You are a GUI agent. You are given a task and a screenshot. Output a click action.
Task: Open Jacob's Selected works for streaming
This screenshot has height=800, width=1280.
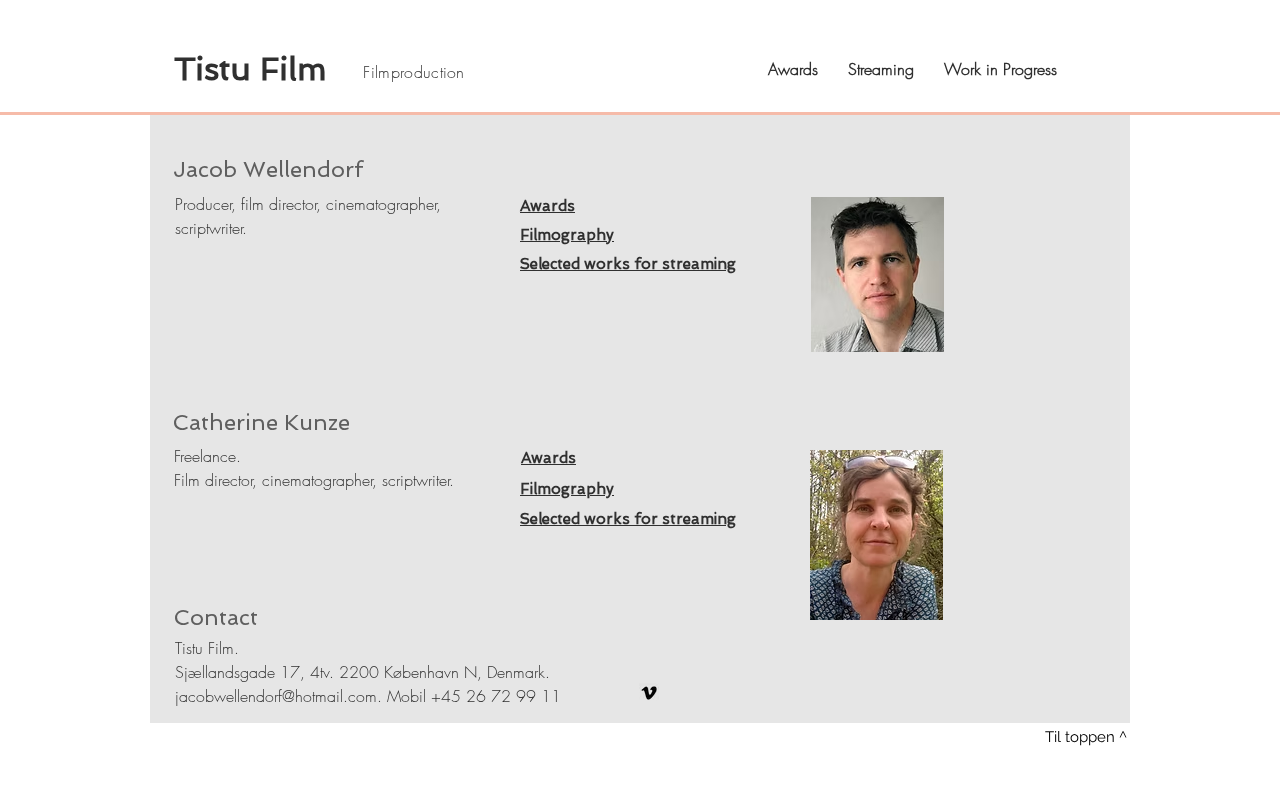628,264
